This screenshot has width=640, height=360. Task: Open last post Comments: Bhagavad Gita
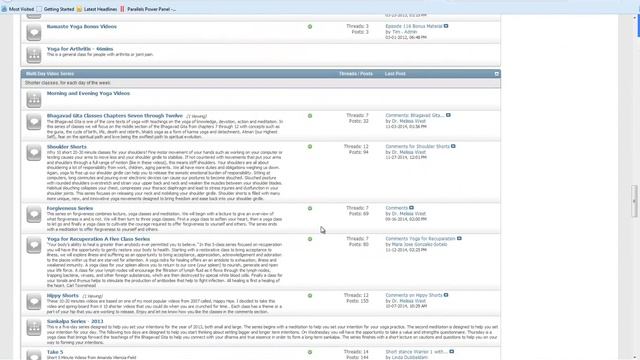(x=415, y=116)
